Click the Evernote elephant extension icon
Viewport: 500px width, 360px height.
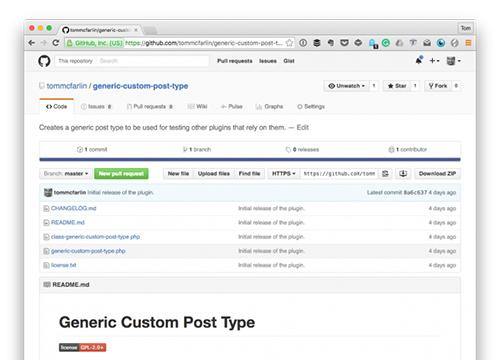pyautogui.click(x=331, y=43)
